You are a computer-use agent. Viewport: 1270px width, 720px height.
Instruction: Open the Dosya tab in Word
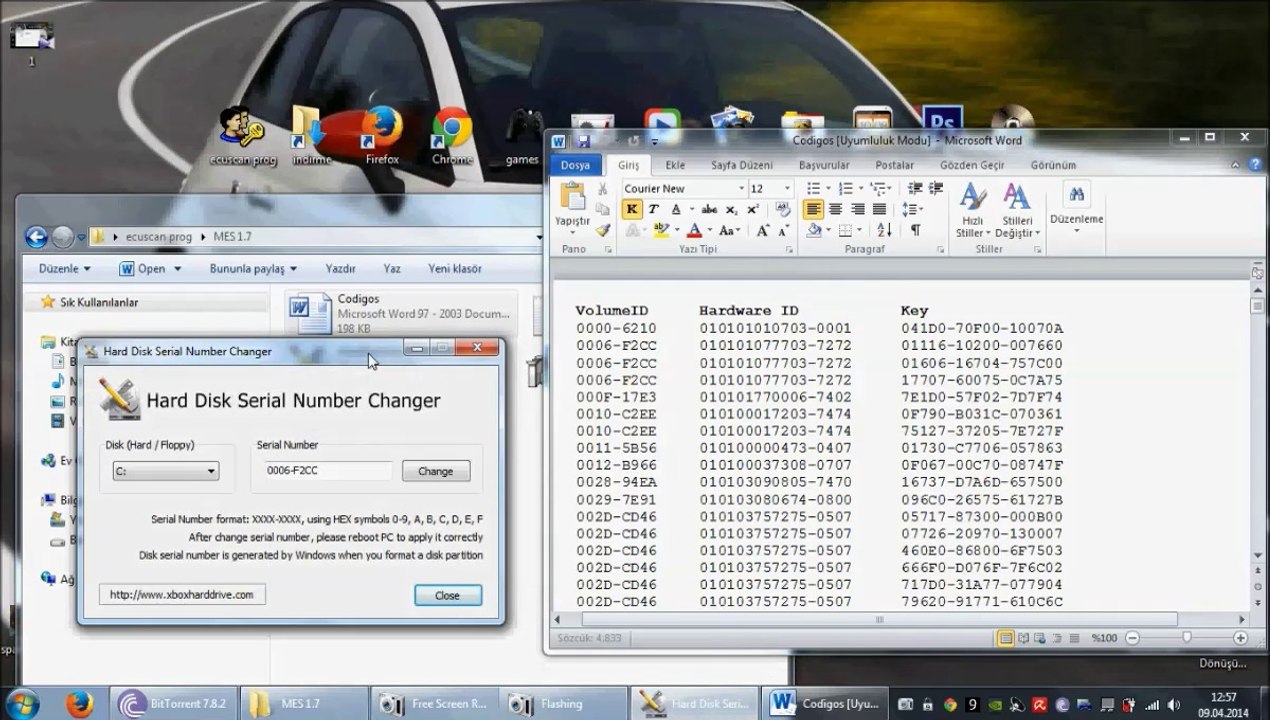pyautogui.click(x=575, y=165)
